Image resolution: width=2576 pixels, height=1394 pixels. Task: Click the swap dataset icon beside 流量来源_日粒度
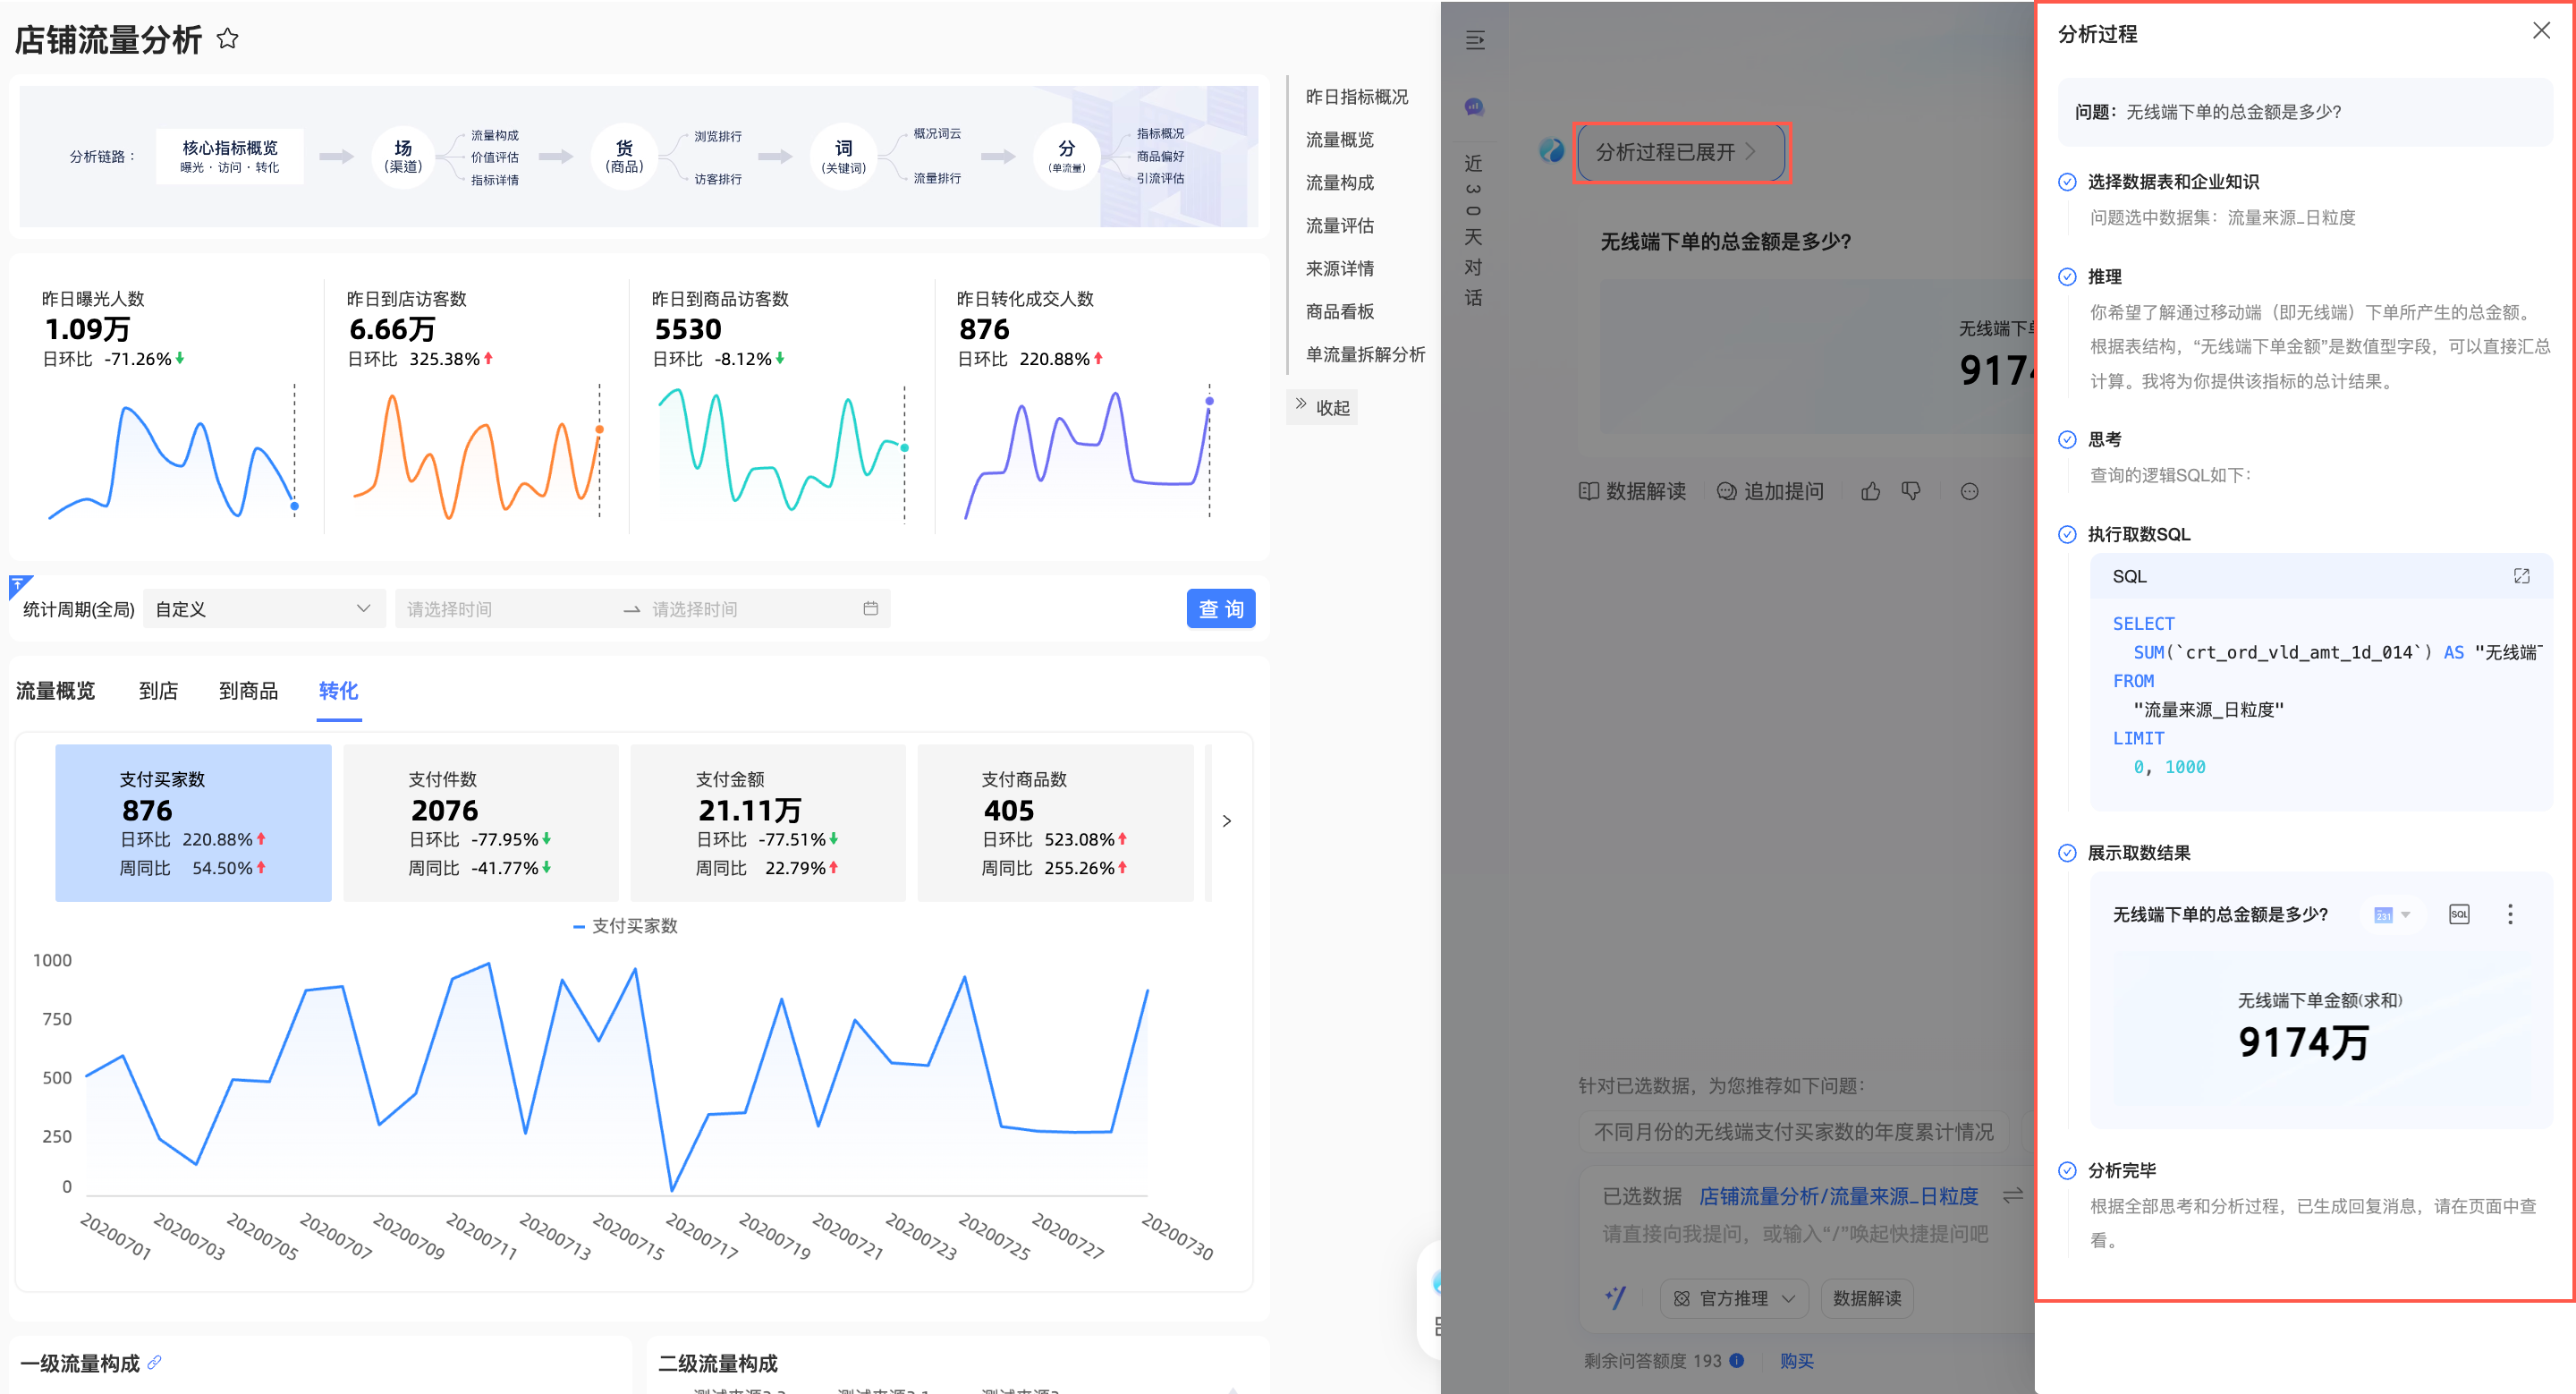2013,1195
